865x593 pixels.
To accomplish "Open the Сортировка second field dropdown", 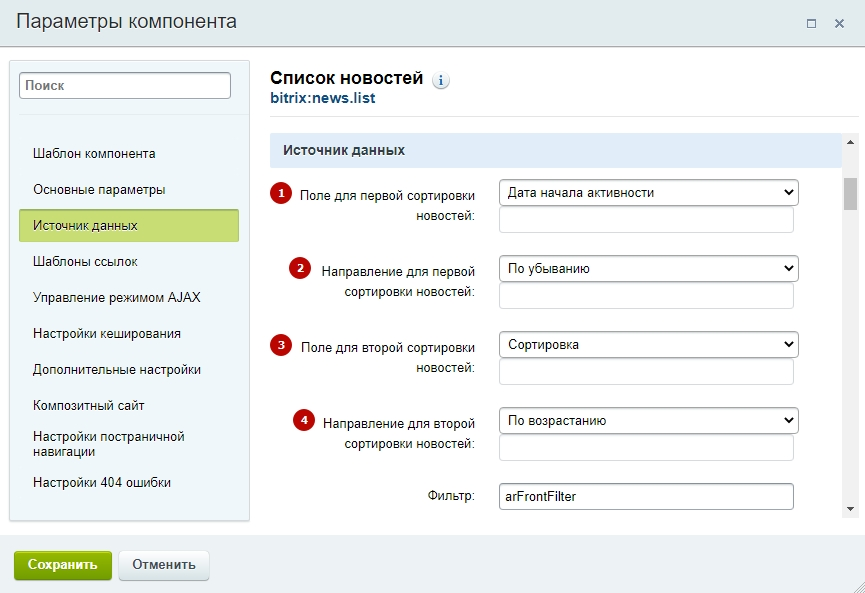I will pos(648,345).
